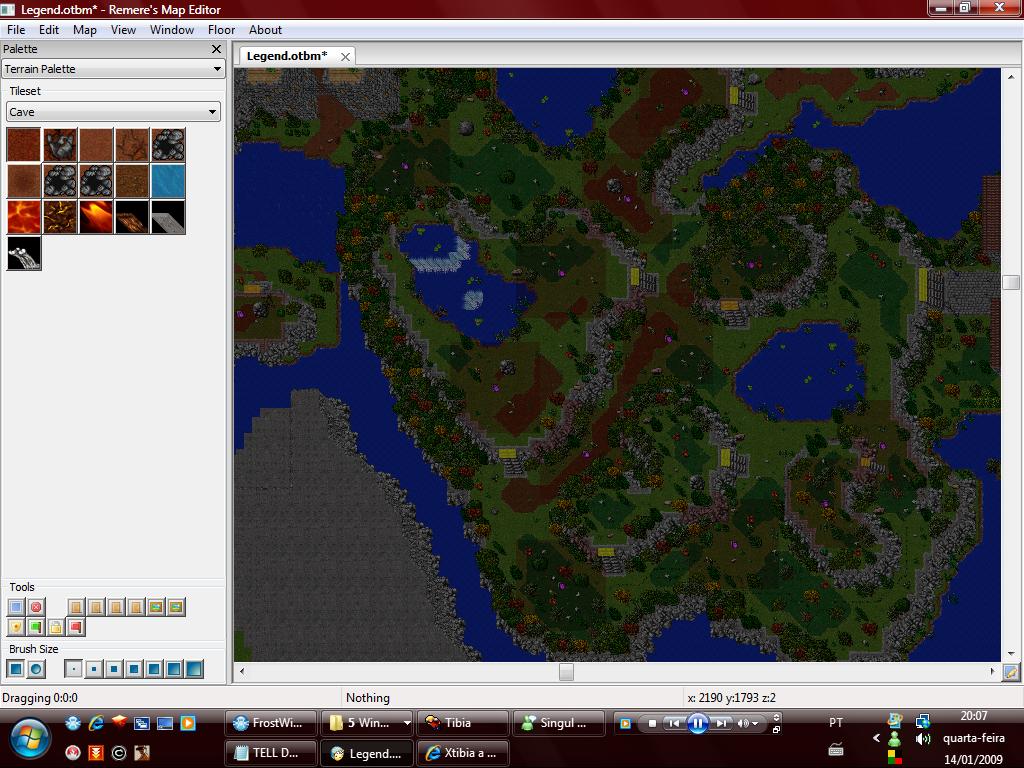Open the TELL D... taskbar window
This screenshot has height=768, width=1024.
click(x=270, y=753)
